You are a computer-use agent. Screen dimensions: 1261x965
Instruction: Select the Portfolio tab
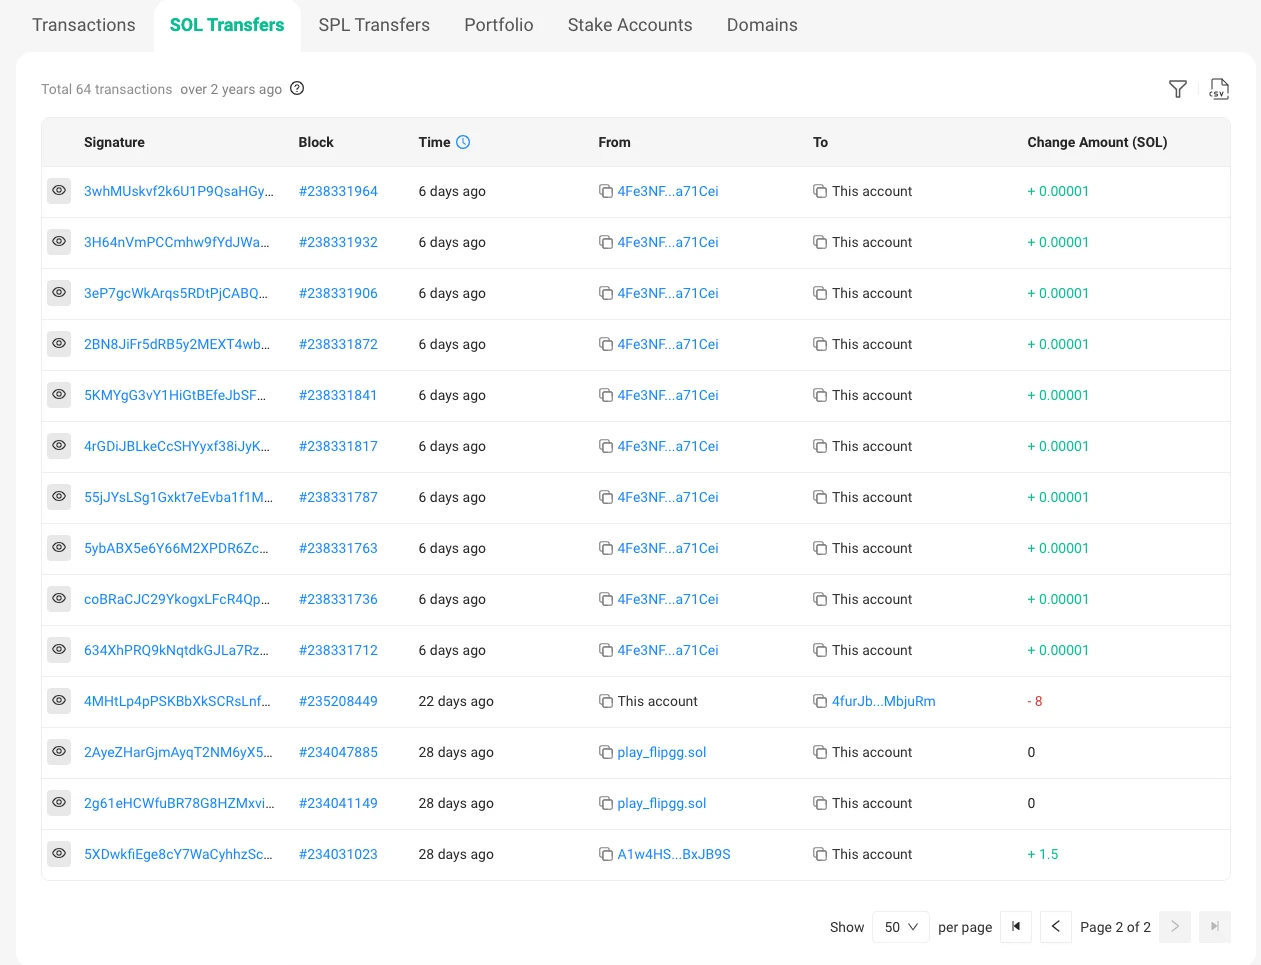click(498, 25)
